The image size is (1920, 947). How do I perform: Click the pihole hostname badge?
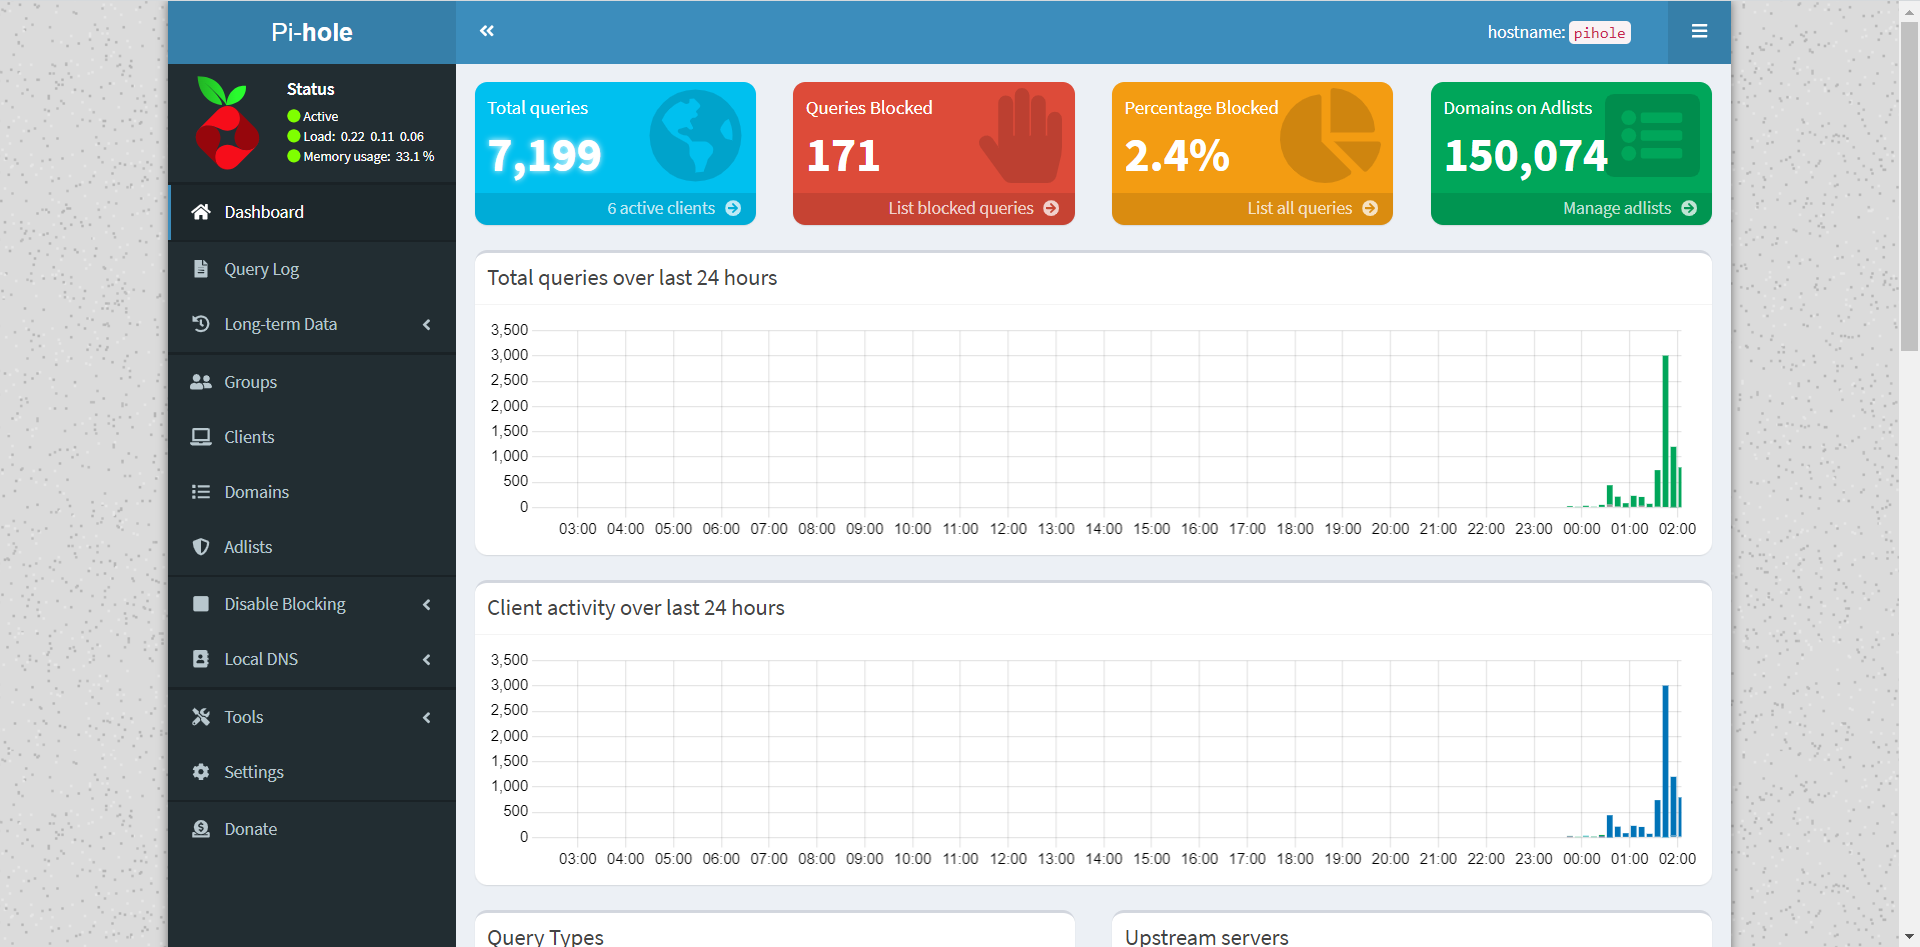pos(1599,33)
